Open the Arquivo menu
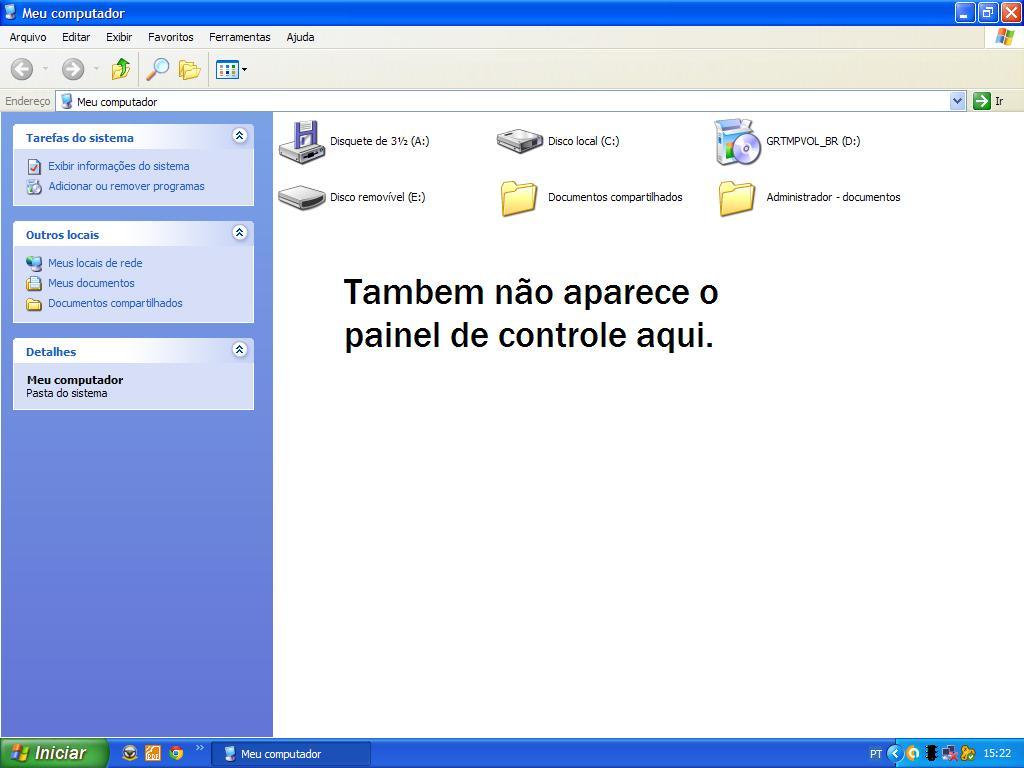This screenshot has height=768, width=1024. [x=27, y=37]
